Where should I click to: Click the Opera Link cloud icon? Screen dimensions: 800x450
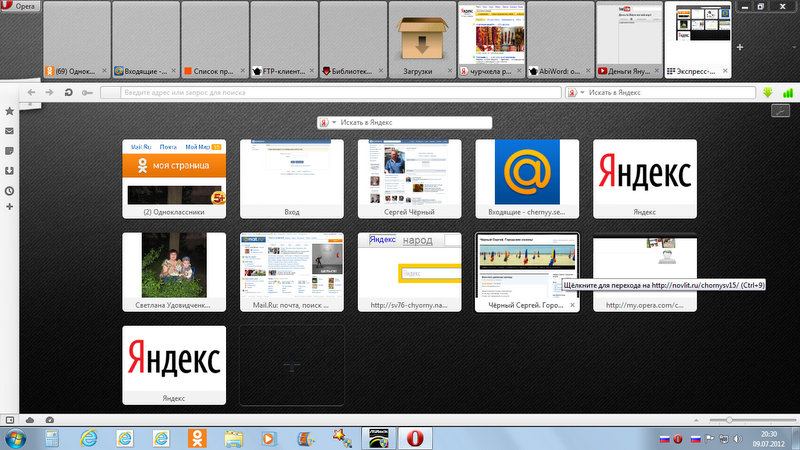tap(30, 420)
